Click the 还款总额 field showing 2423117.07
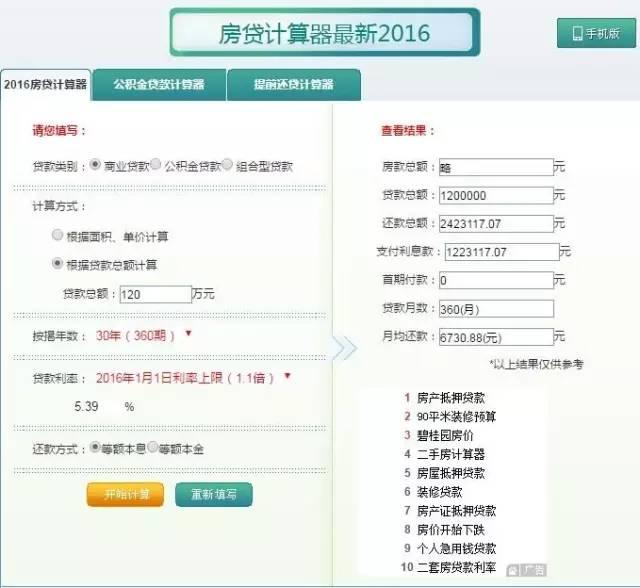The height and width of the screenshot is (588, 640). click(x=496, y=224)
